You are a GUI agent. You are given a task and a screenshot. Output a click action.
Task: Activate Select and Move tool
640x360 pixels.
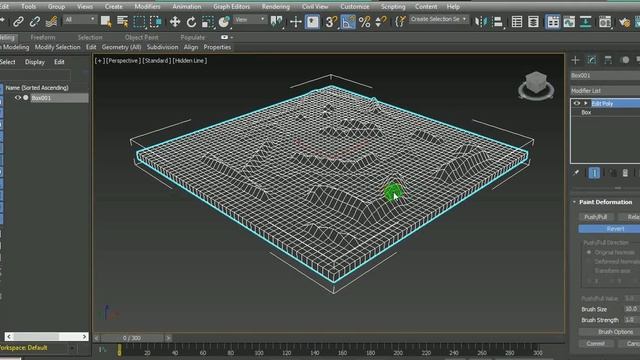175,22
